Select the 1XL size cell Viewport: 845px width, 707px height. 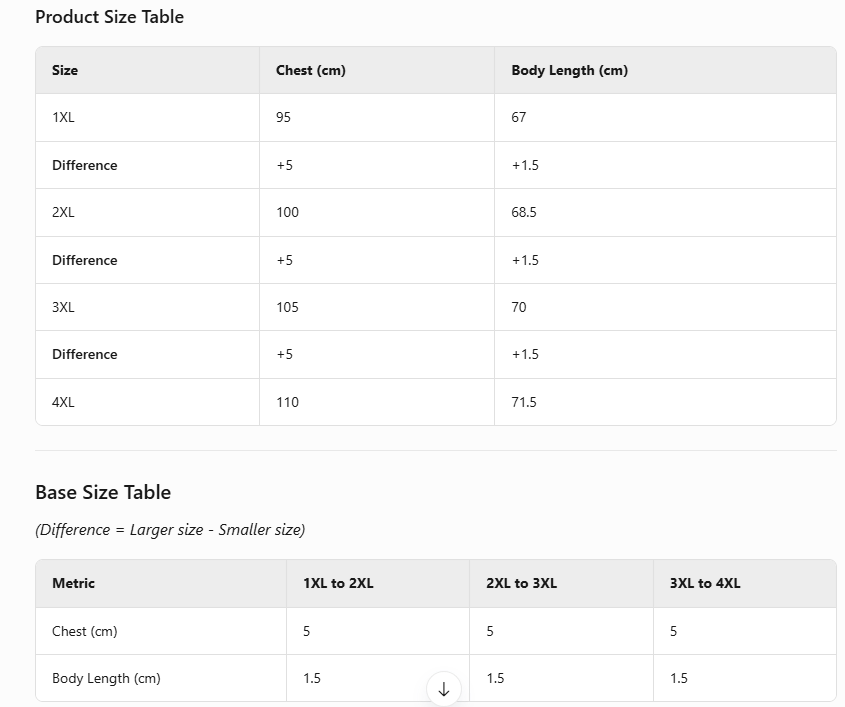63,117
